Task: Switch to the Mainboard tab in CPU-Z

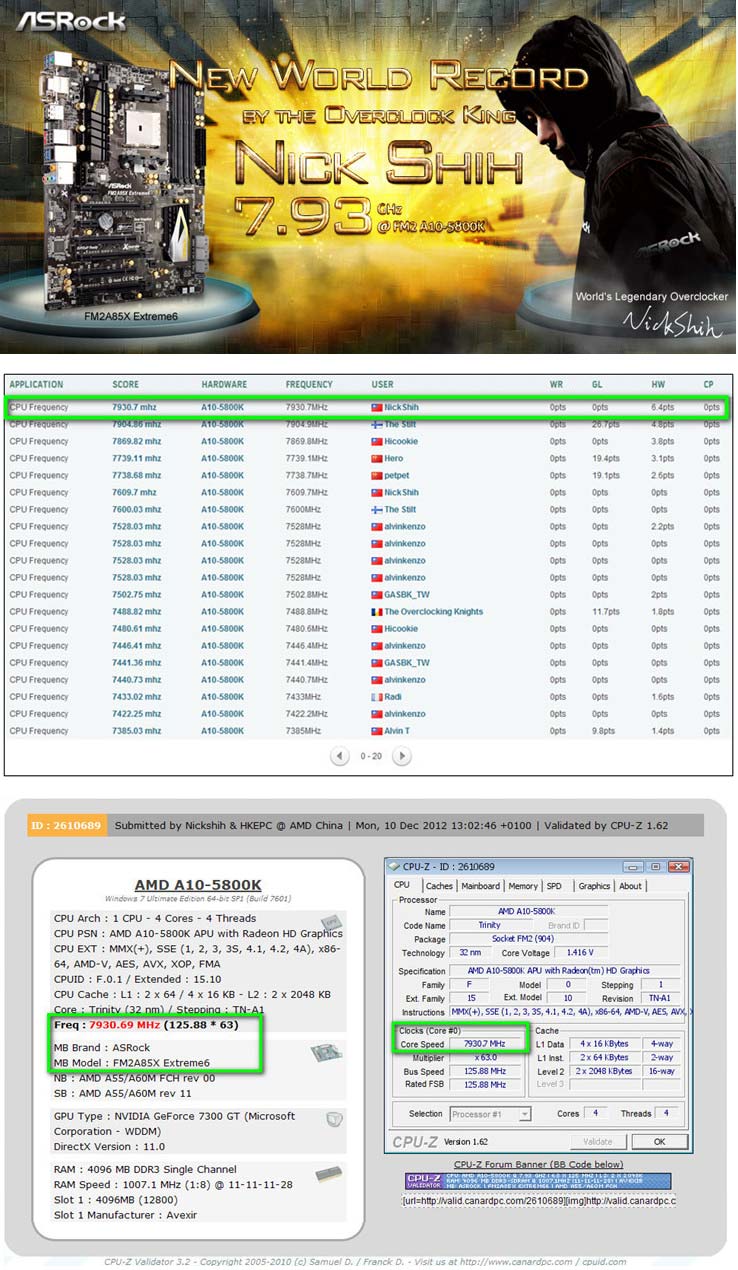Action: pyautogui.click(x=481, y=885)
